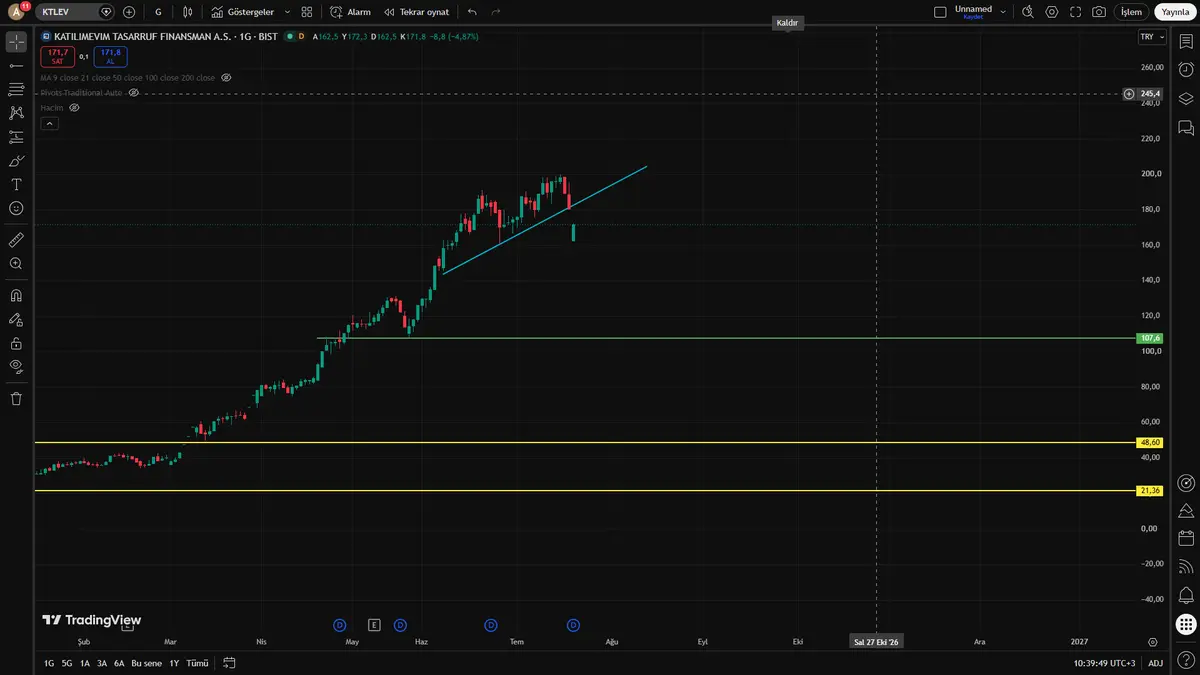
Task: Select the 1A time range
Action: tap(85, 663)
